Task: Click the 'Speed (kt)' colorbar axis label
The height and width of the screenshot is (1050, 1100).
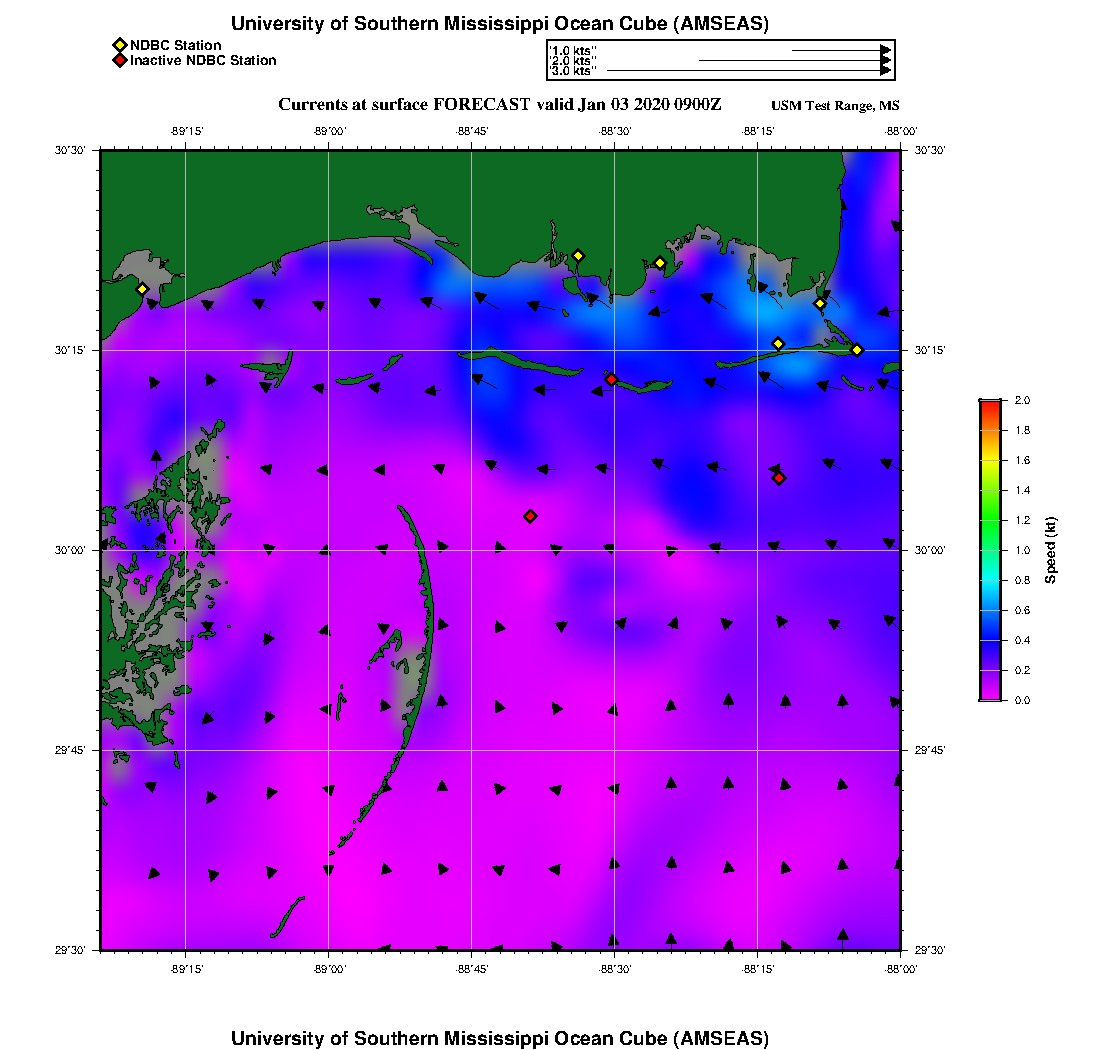Action: pos(1050,550)
